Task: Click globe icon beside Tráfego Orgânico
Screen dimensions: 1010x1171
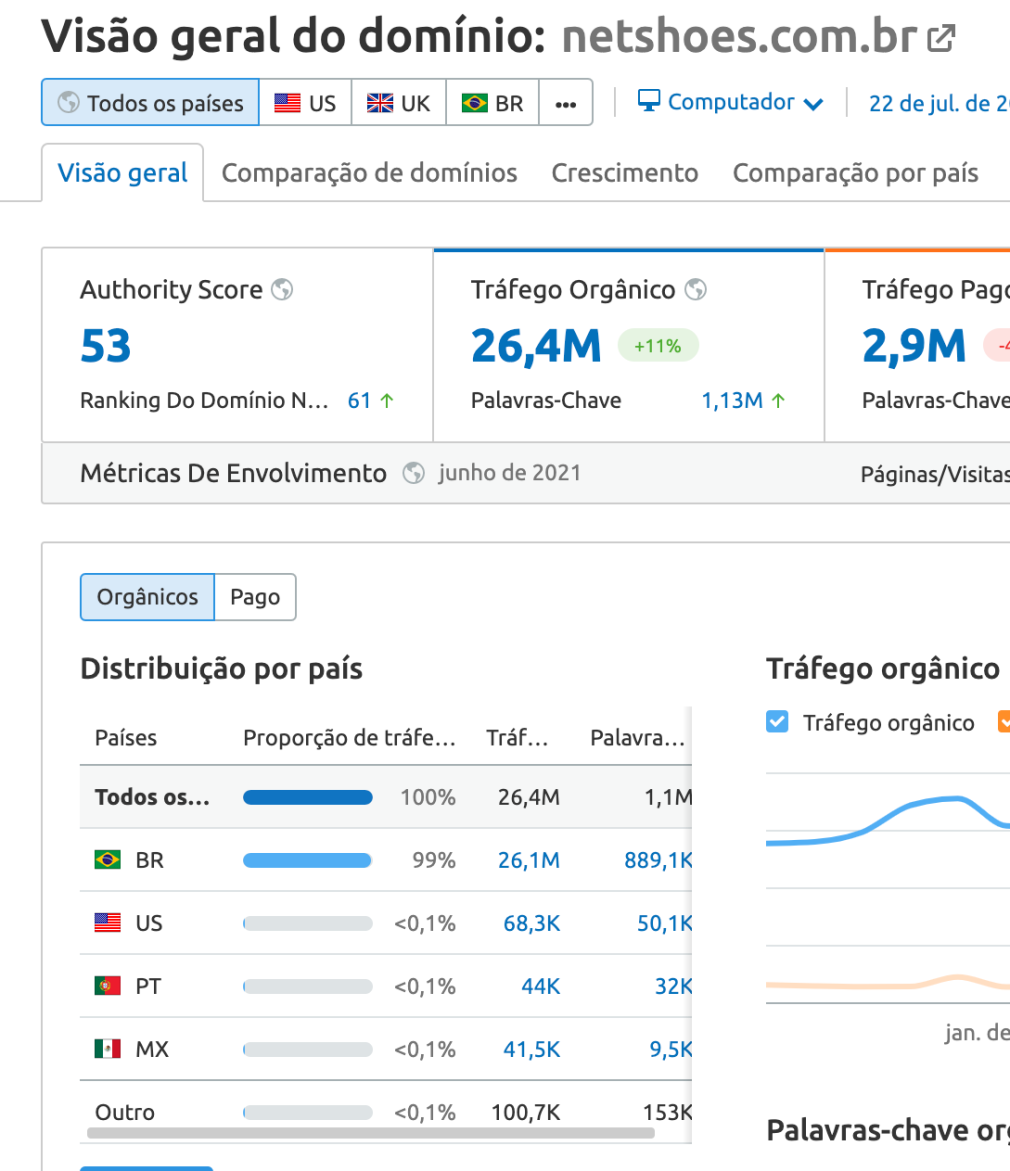Action: pos(695,289)
